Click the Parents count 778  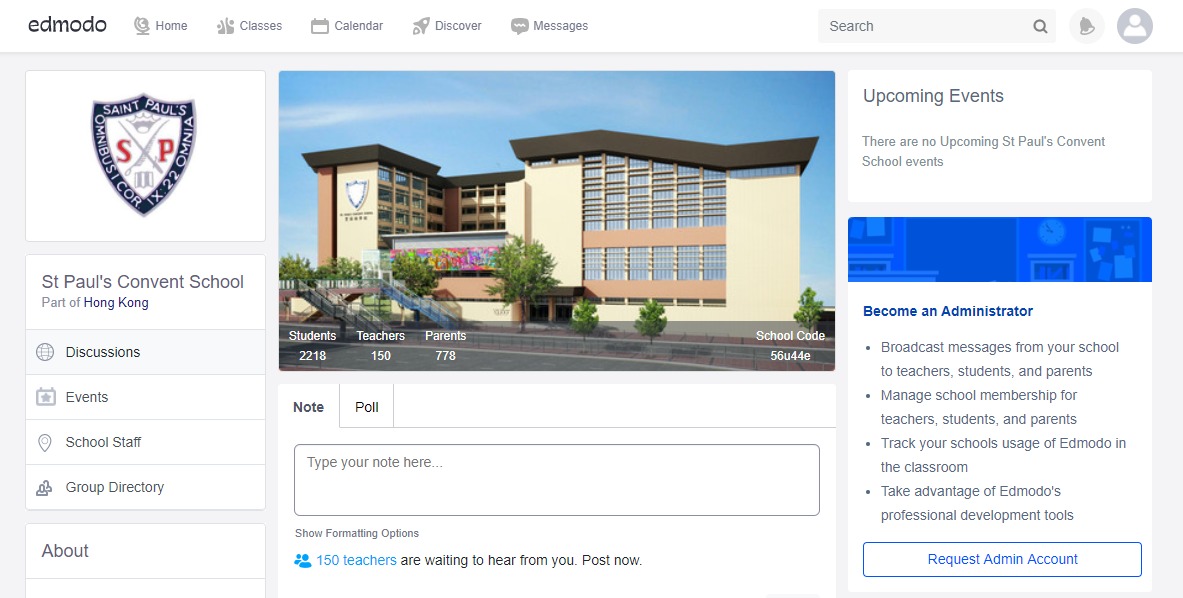click(446, 355)
